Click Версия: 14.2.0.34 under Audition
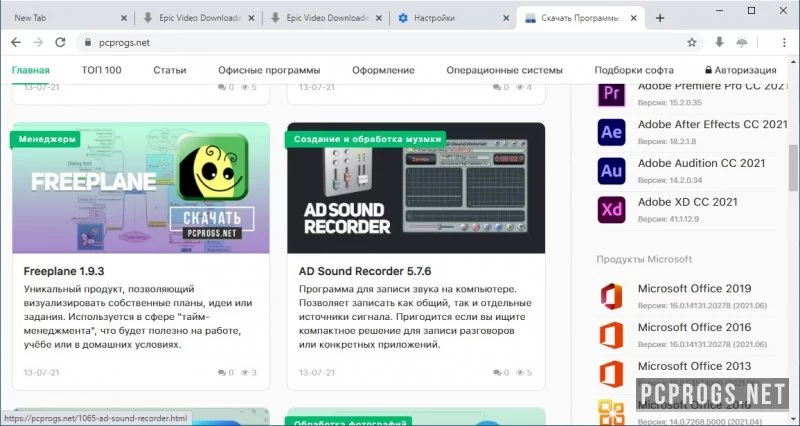The width and height of the screenshot is (800, 426). (x=670, y=180)
